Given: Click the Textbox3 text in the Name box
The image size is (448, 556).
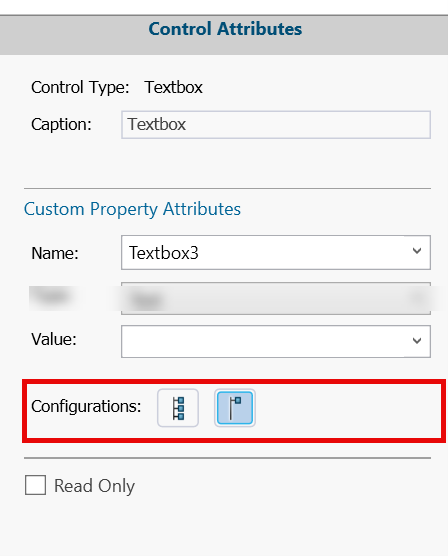Looking at the screenshot, I should tap(164, 253).
